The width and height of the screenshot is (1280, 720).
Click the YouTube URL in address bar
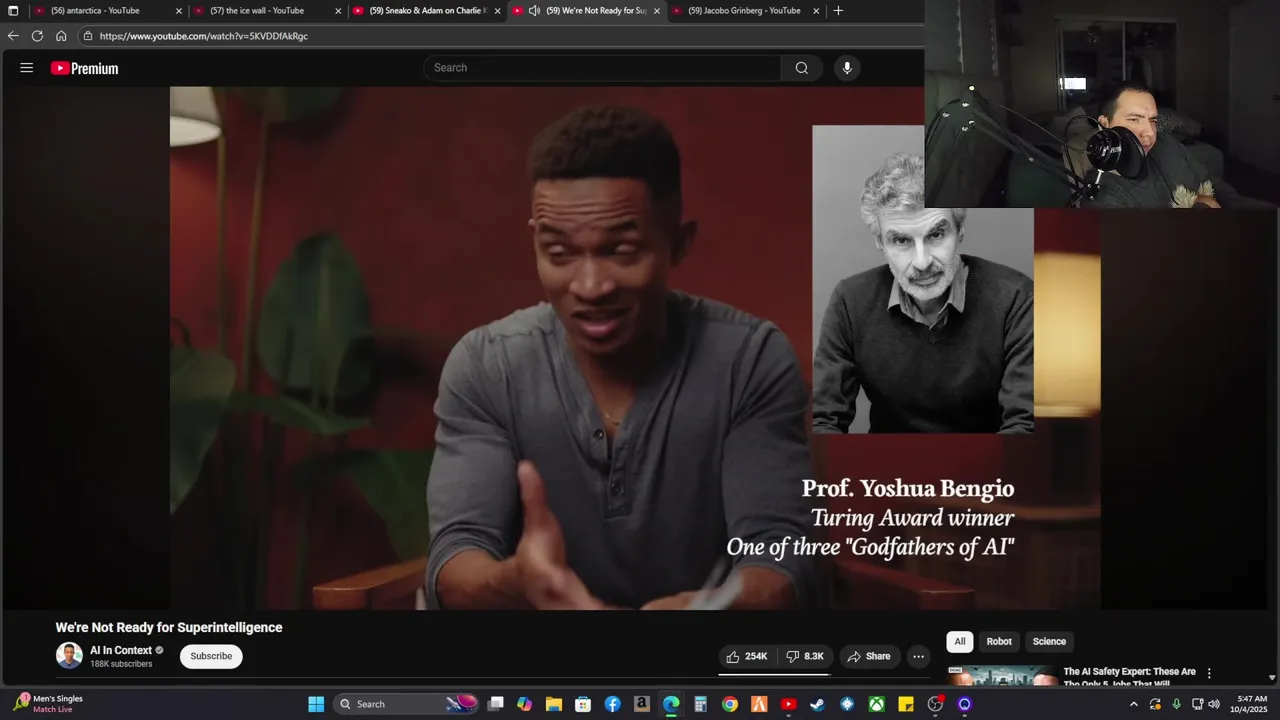point(204,36)
